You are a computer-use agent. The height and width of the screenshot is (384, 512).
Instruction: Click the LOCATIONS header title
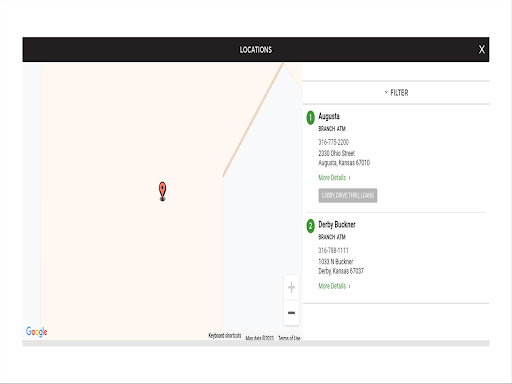[256, 50]
